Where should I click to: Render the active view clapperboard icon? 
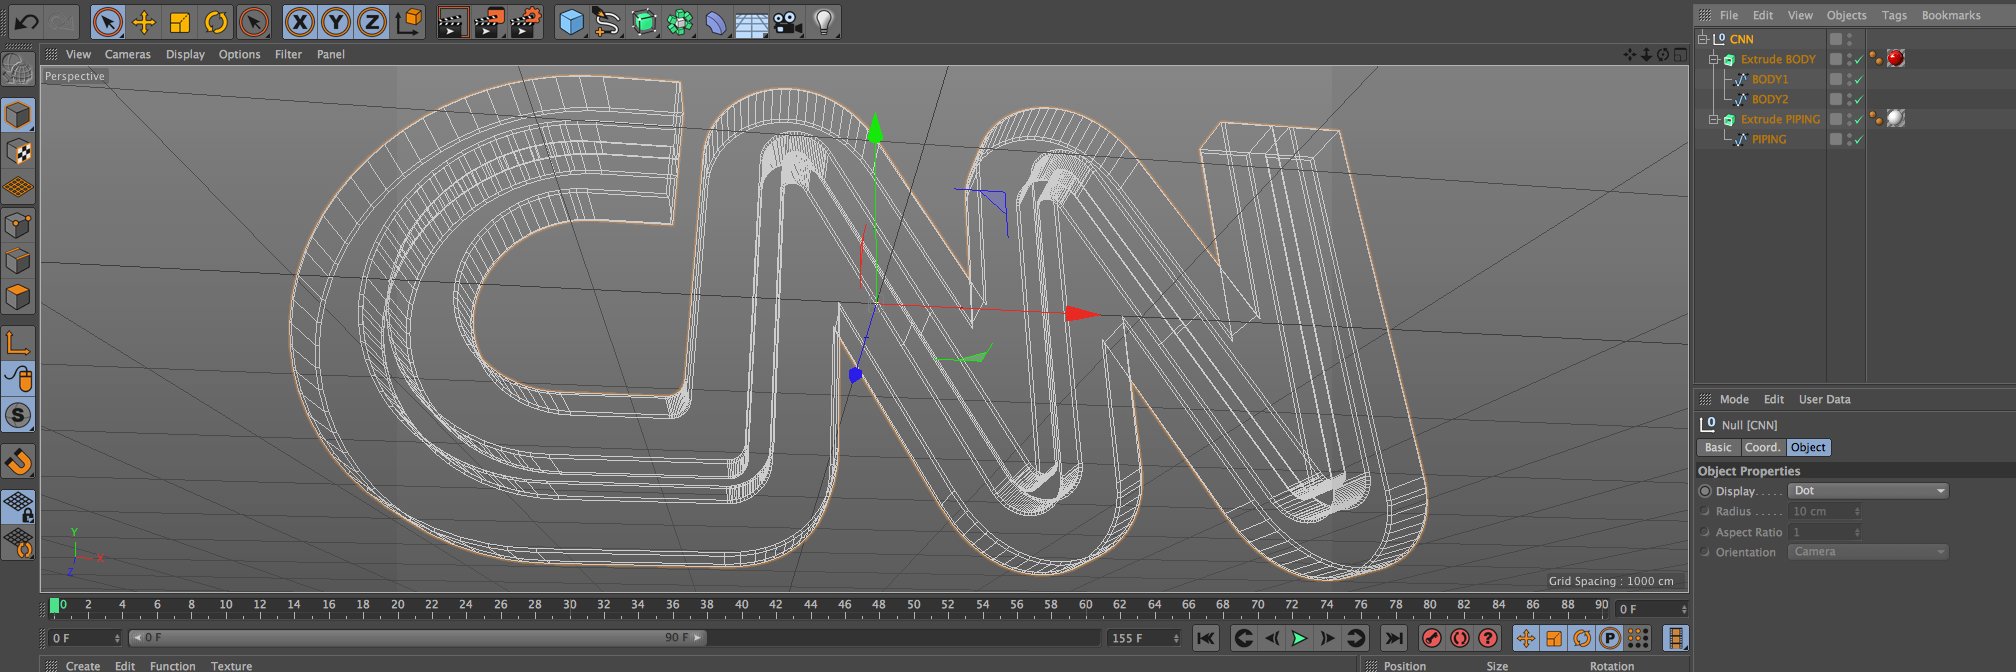[453, 22]
